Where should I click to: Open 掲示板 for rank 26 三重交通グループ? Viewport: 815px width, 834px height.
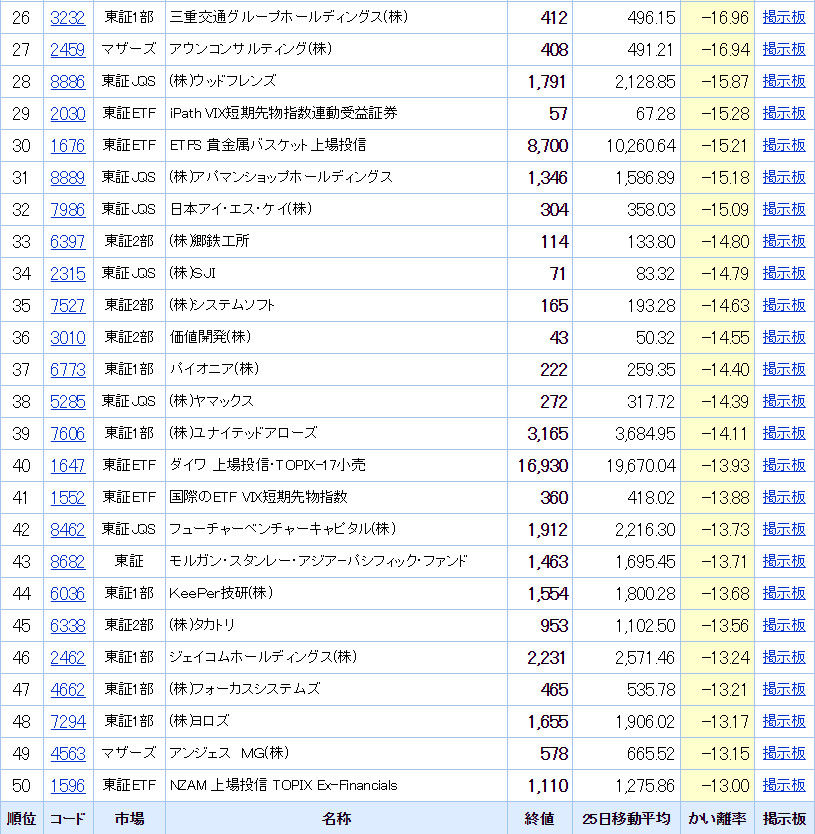point(784,18)
